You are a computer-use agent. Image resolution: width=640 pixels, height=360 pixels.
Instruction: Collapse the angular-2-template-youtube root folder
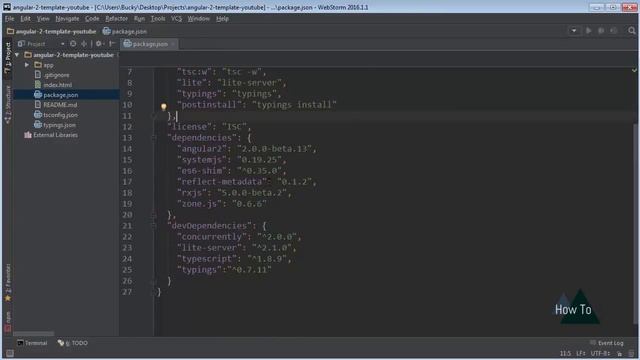[x=17, y=55]
